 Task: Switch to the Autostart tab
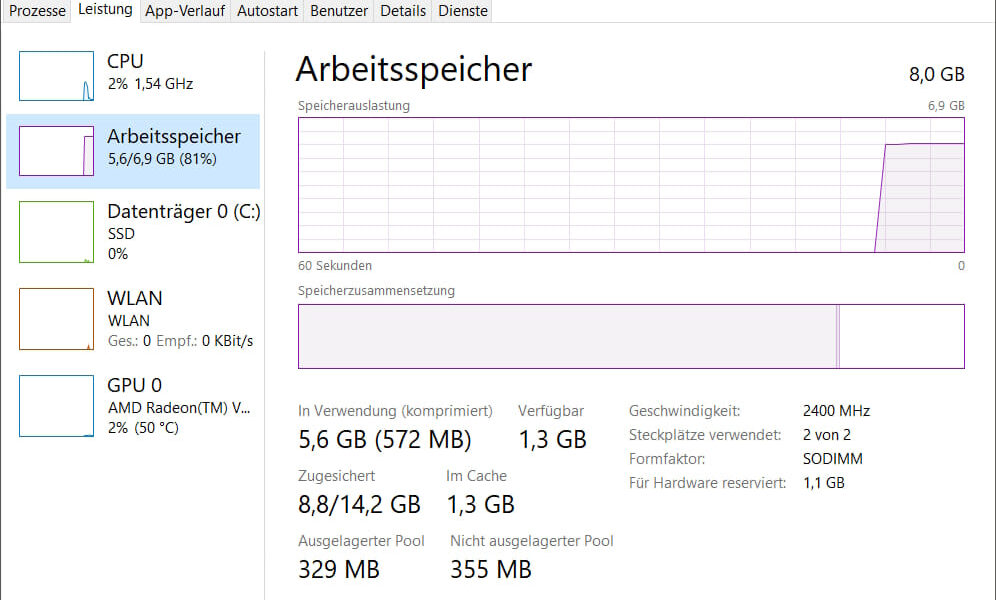[266, 10]
